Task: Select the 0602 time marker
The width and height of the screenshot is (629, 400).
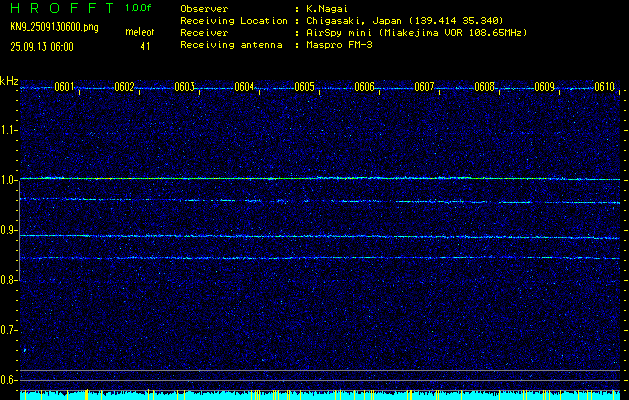Action: point(124,87)
